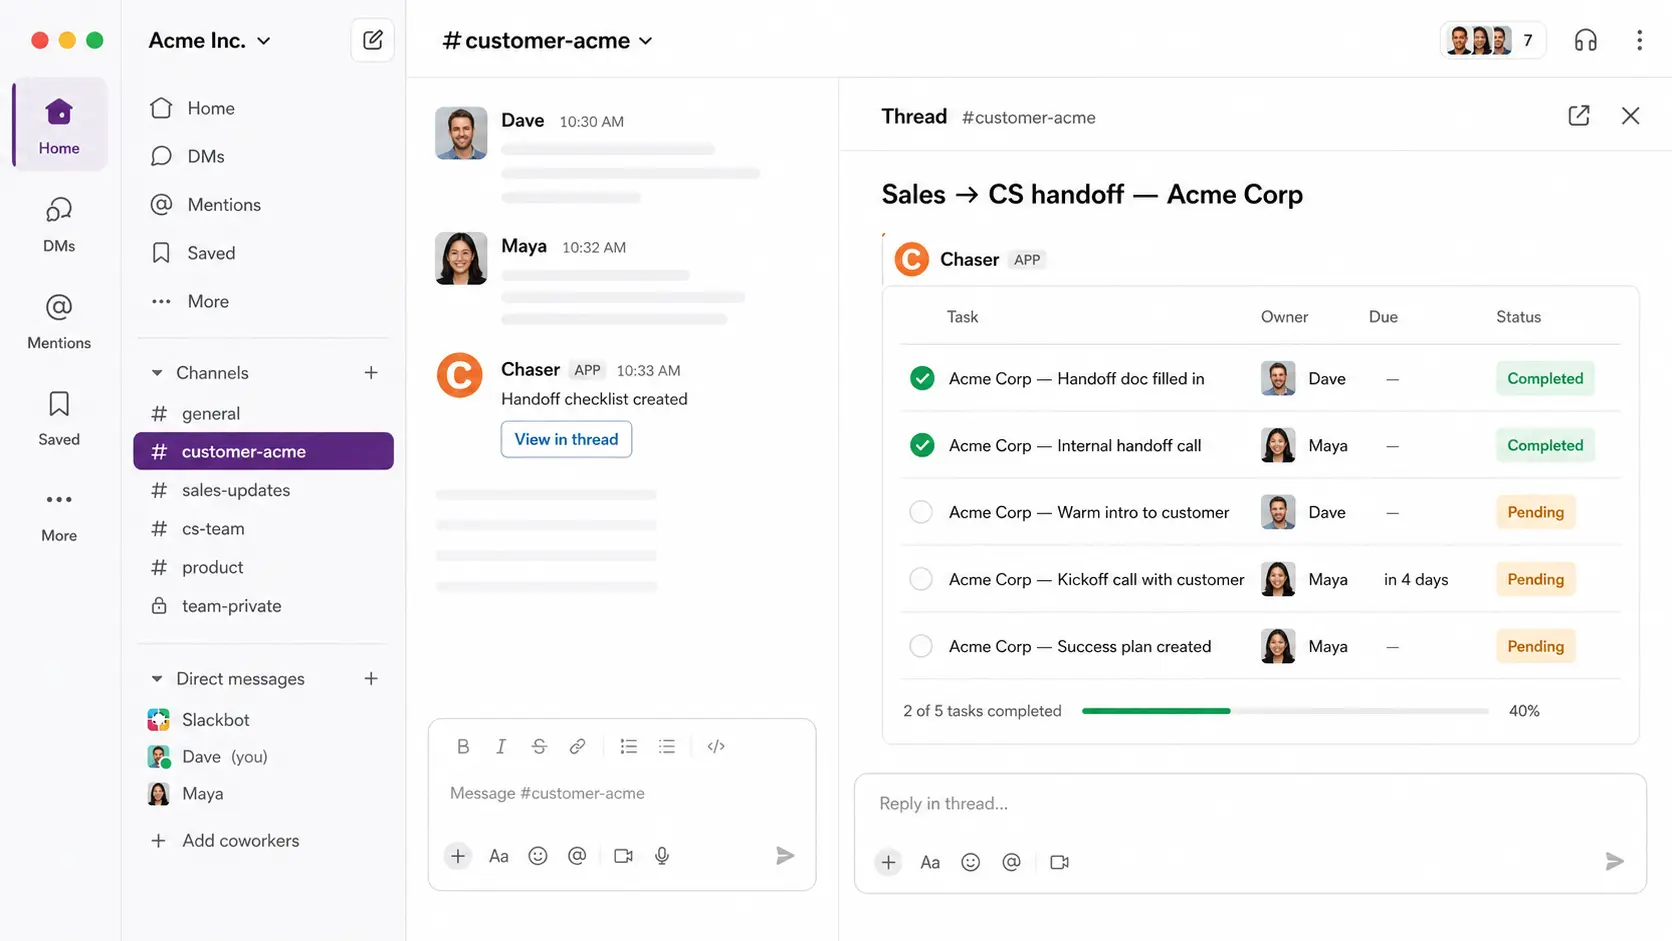The image size is (1672, 941).
Task: Open Saved in the left rail
Action: [59, 418]
